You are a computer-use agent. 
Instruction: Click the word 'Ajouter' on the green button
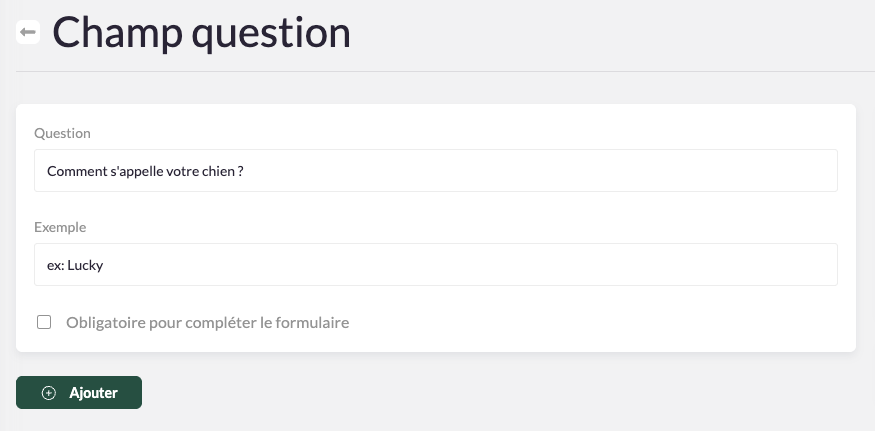coord(93,393)
